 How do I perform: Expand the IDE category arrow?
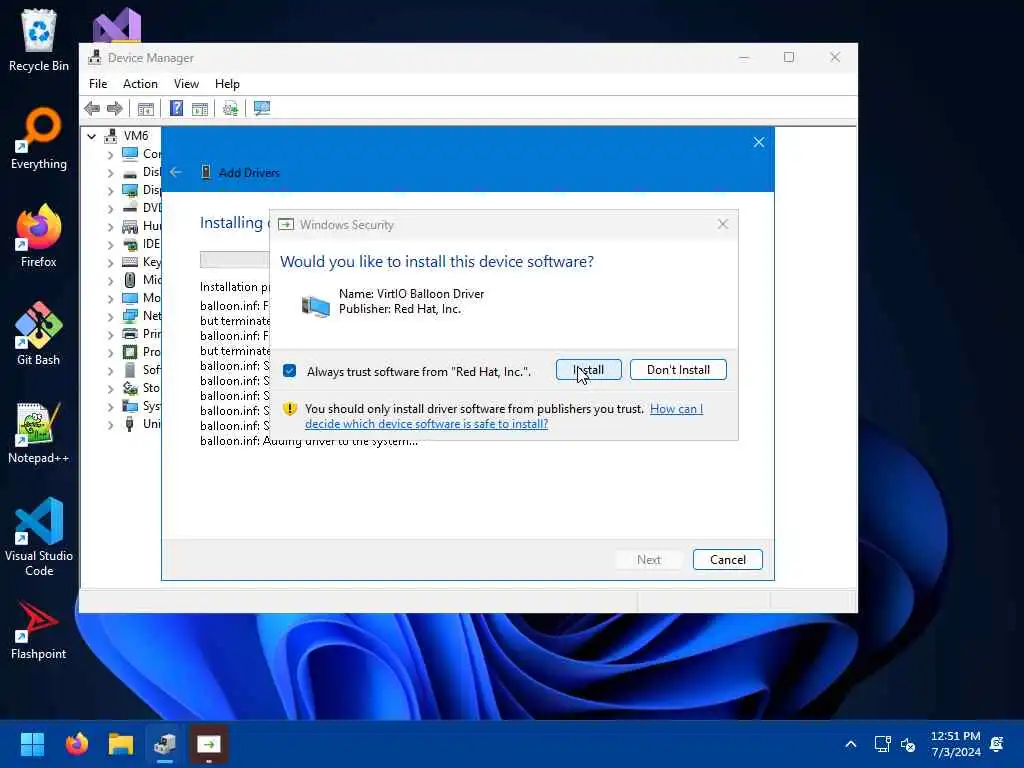point(110,245)
